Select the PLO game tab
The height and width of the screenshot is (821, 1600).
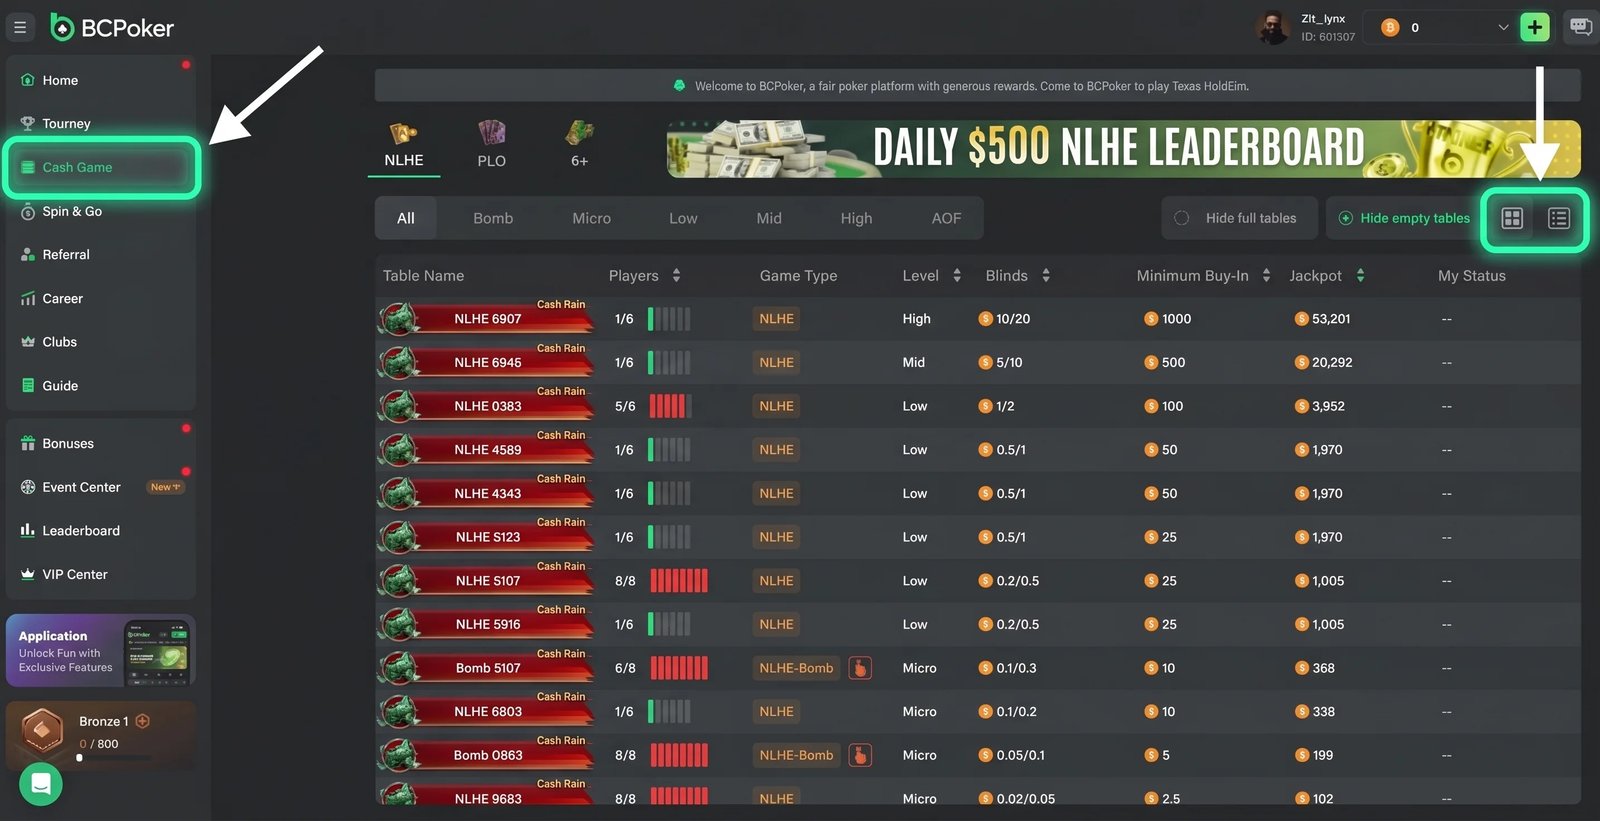(x=491, y=146)
